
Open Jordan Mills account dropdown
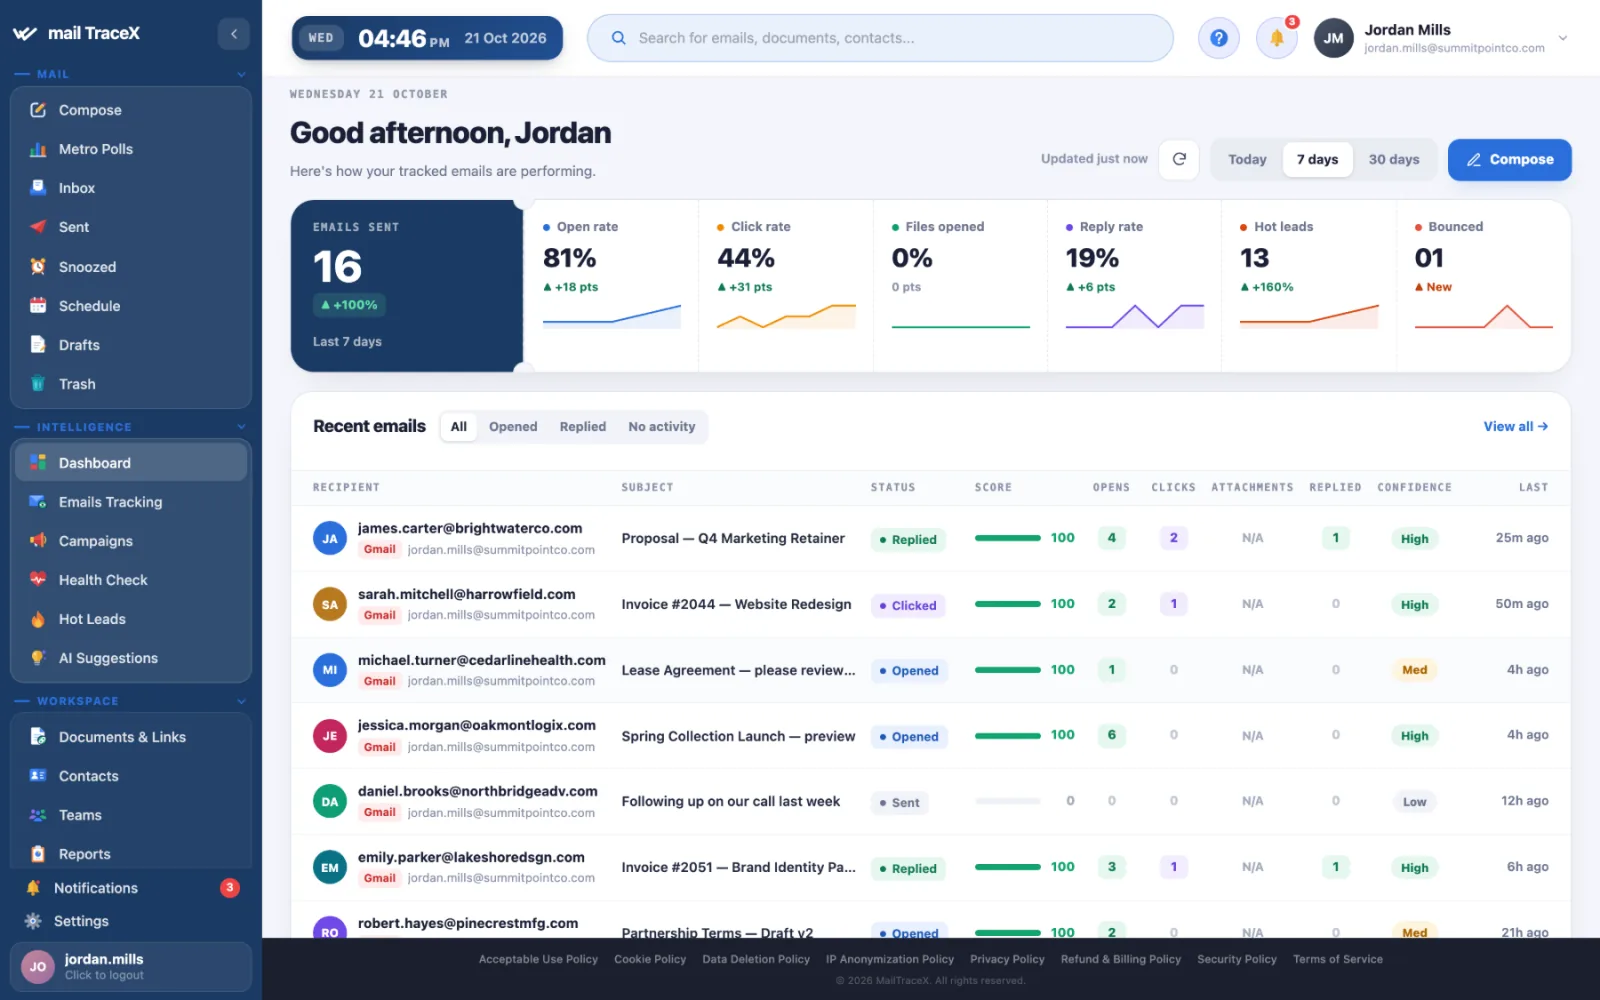coord(1441,38)
